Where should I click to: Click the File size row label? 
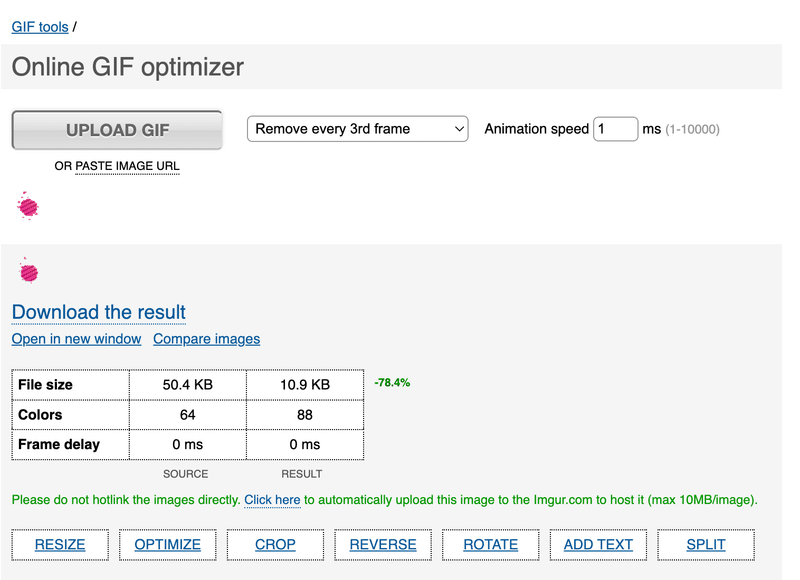(x=45, y=385)
